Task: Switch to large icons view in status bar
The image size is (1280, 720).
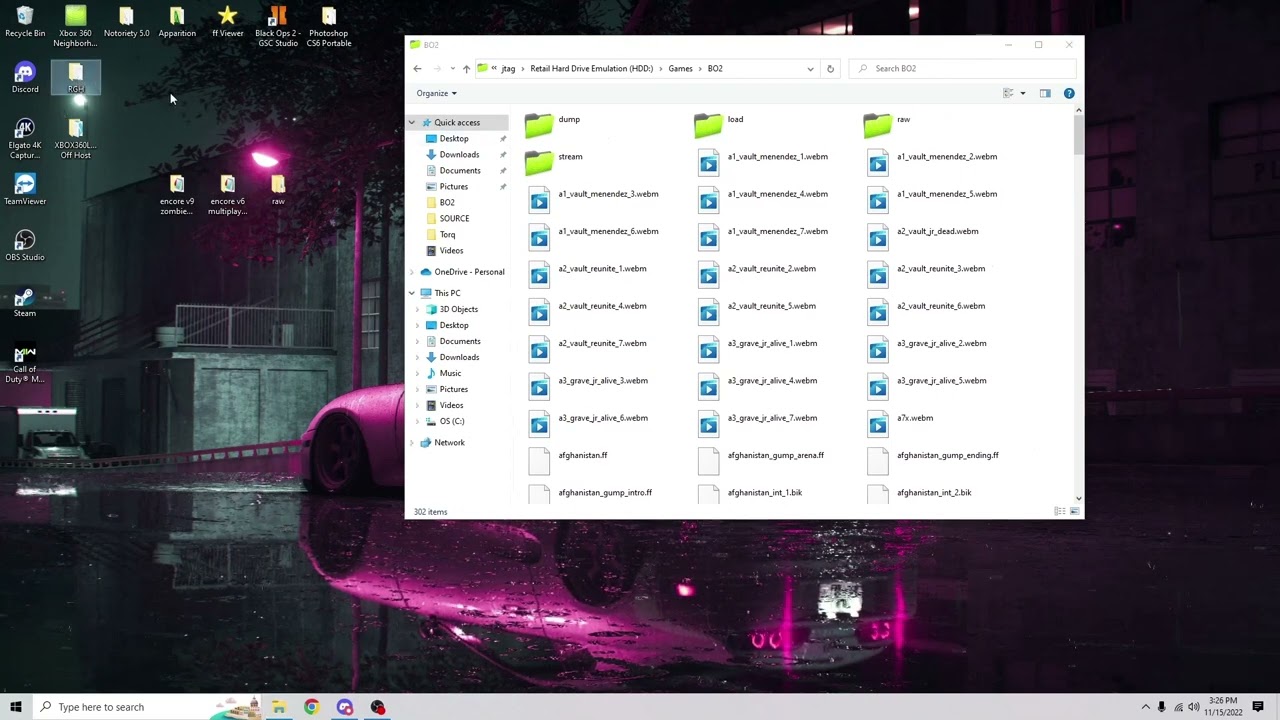Action: [1075, 512]
